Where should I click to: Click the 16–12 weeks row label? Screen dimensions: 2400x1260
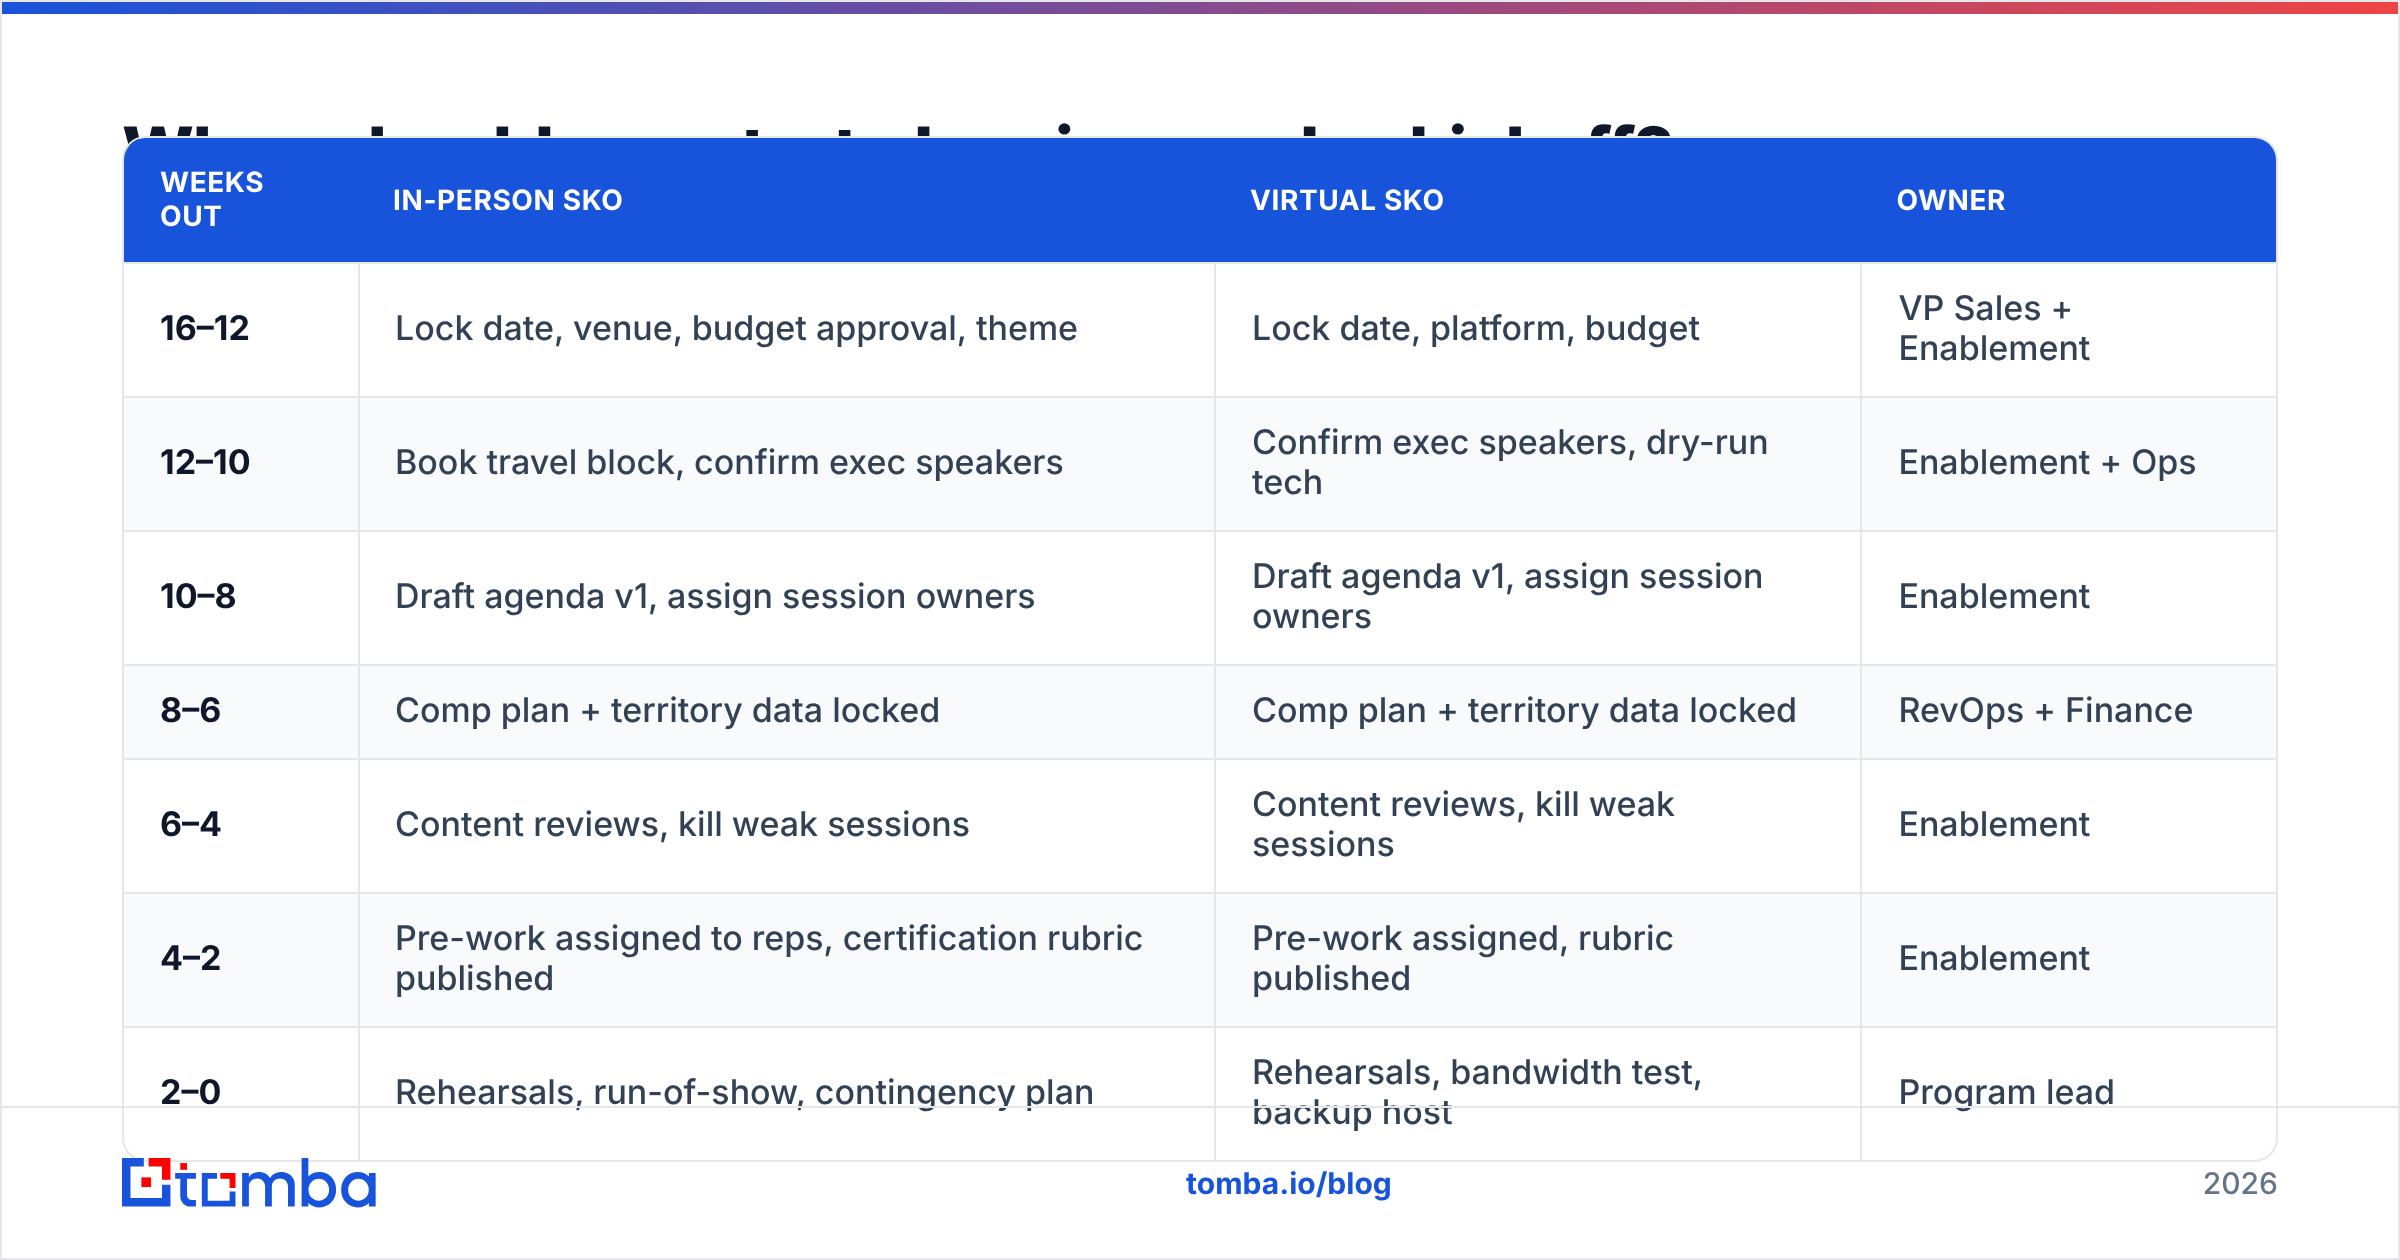205,328
